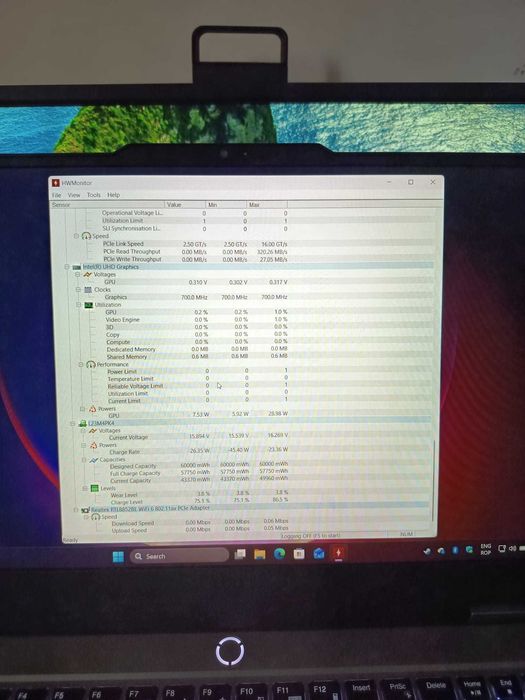The height and width of the screenshot is (700, 525).
Task: Click the 7.53 W GPU power value
Action: (200, 414)
